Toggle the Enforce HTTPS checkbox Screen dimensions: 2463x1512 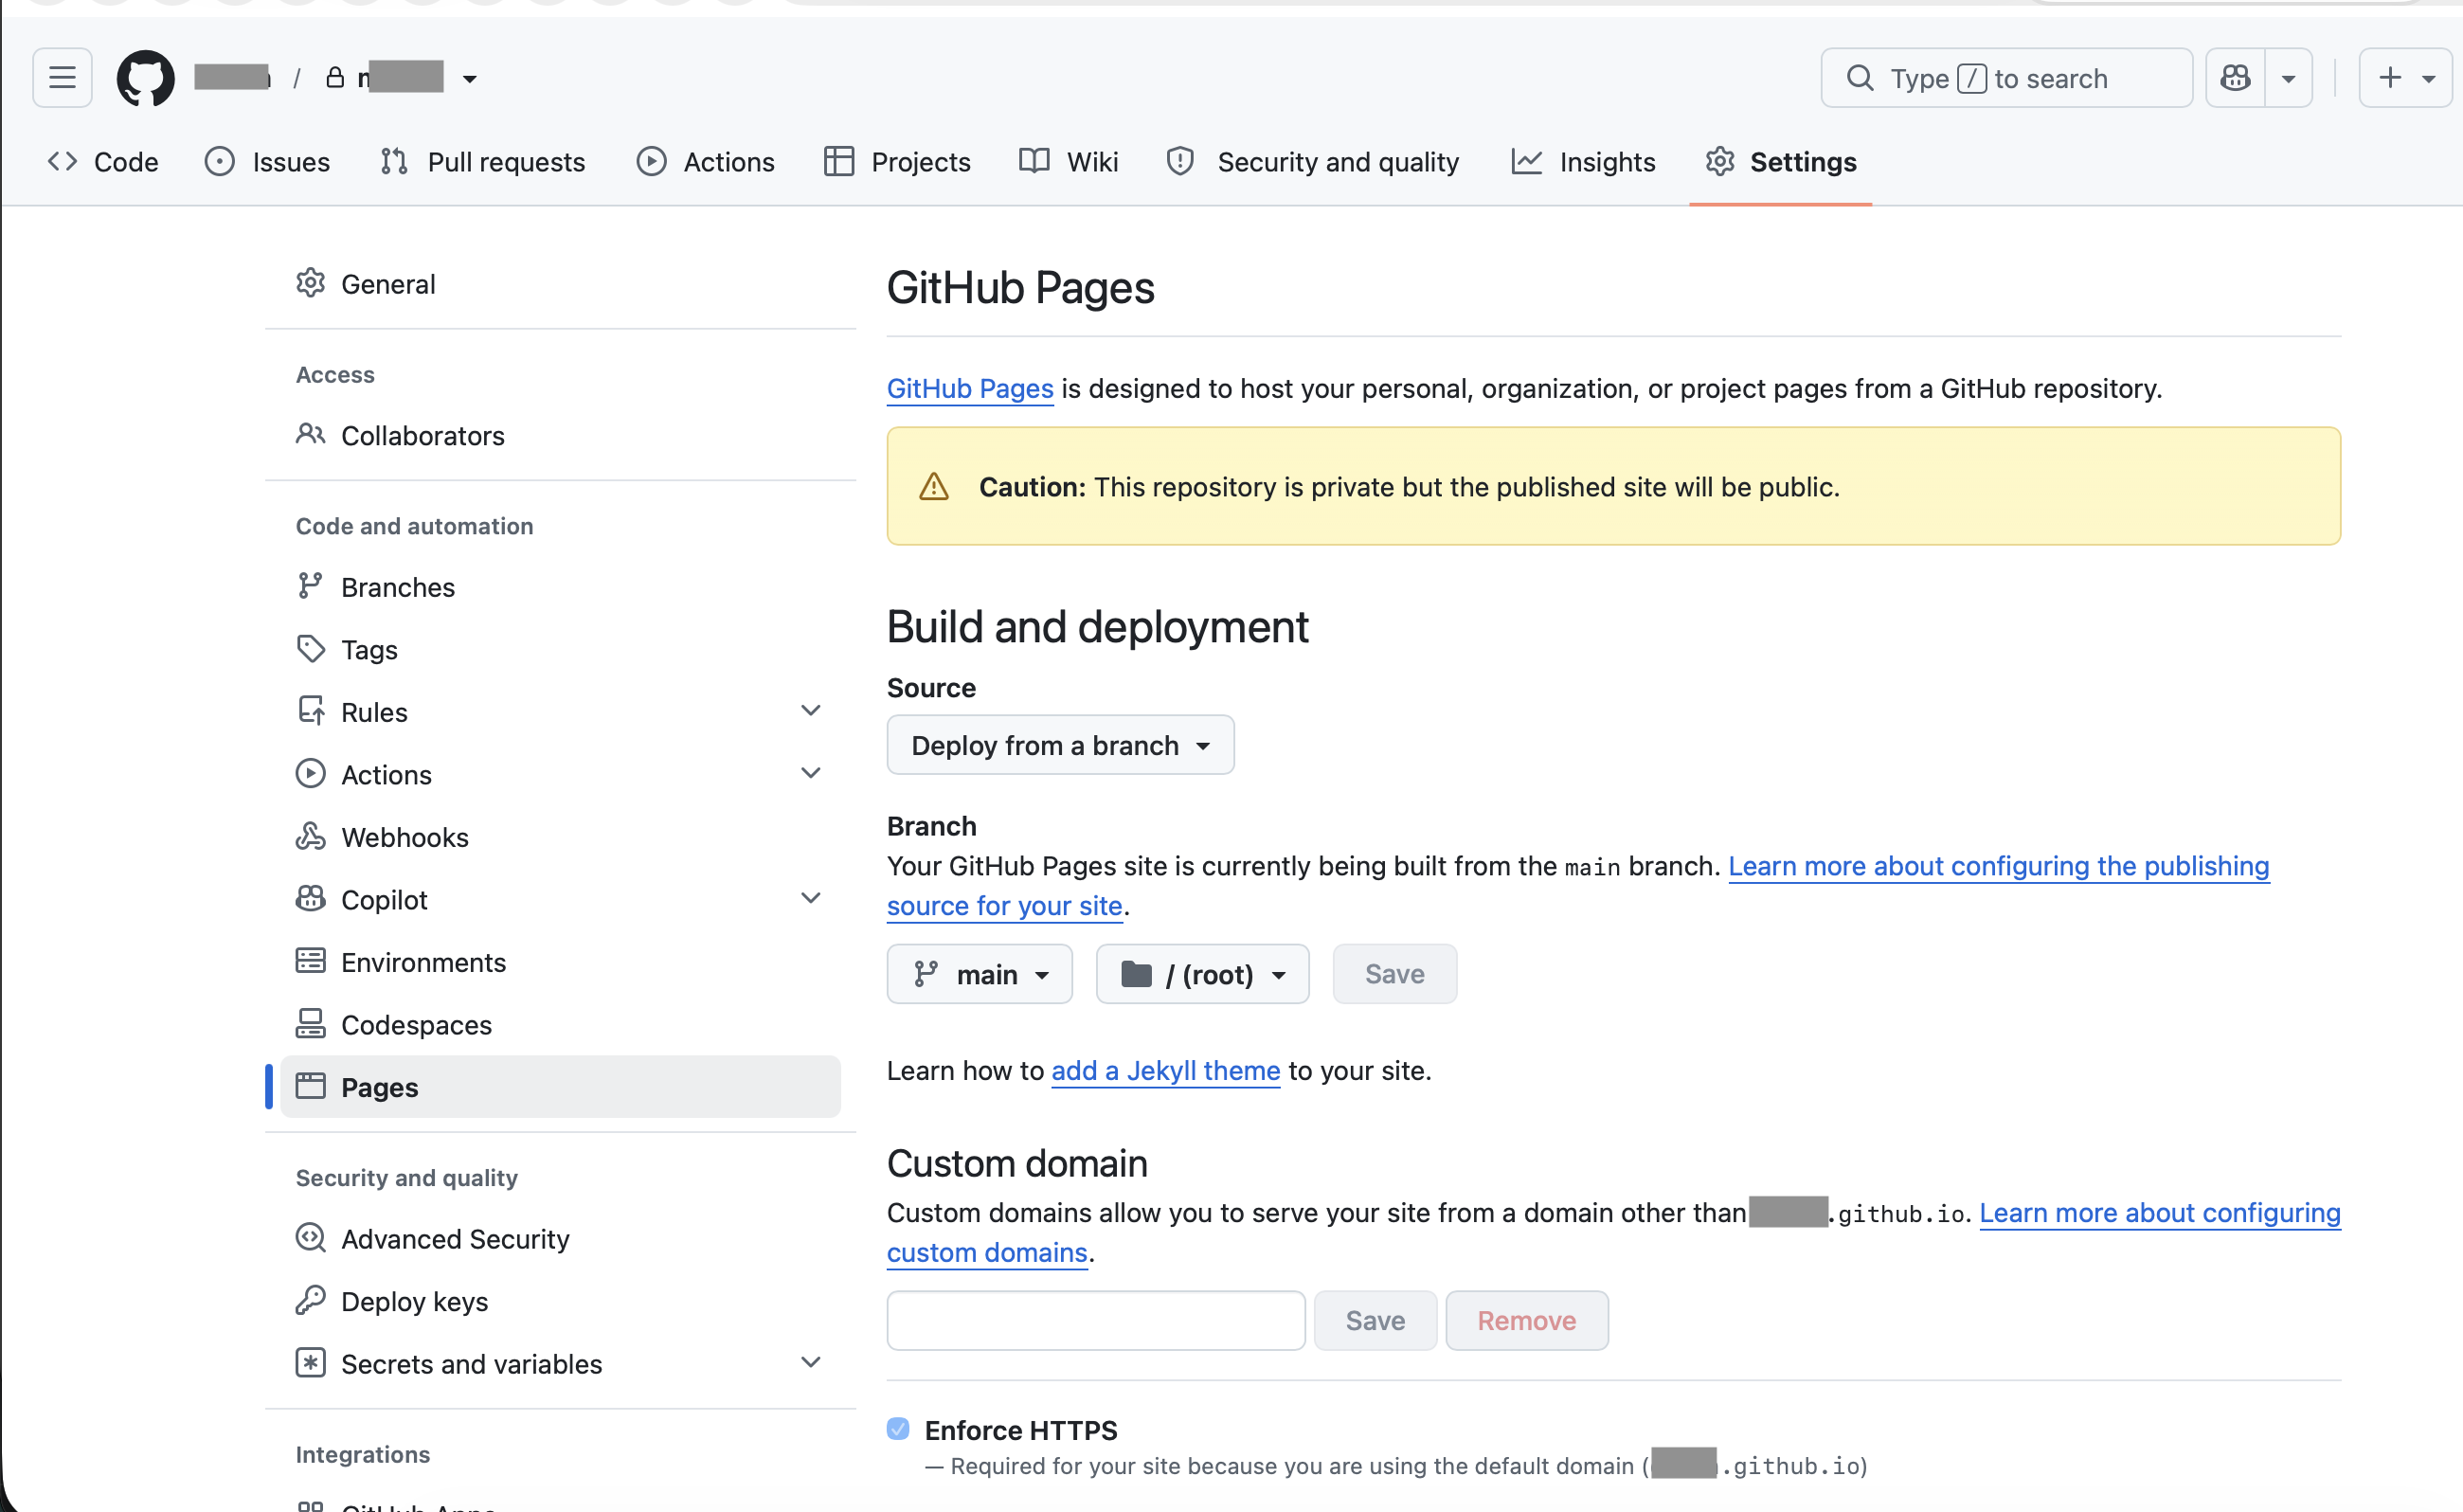coord(898,1428)
